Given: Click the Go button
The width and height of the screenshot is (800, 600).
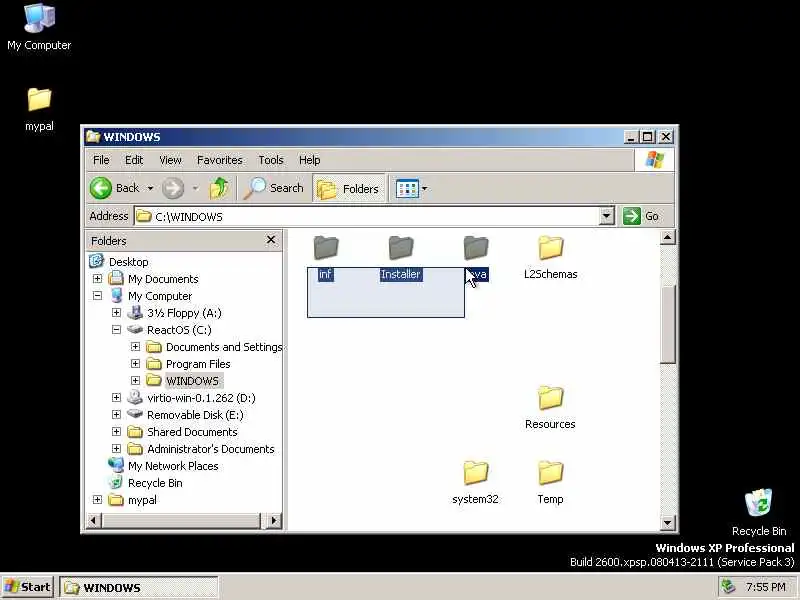Looking at the screenshot, I should (x=642, y=216).
